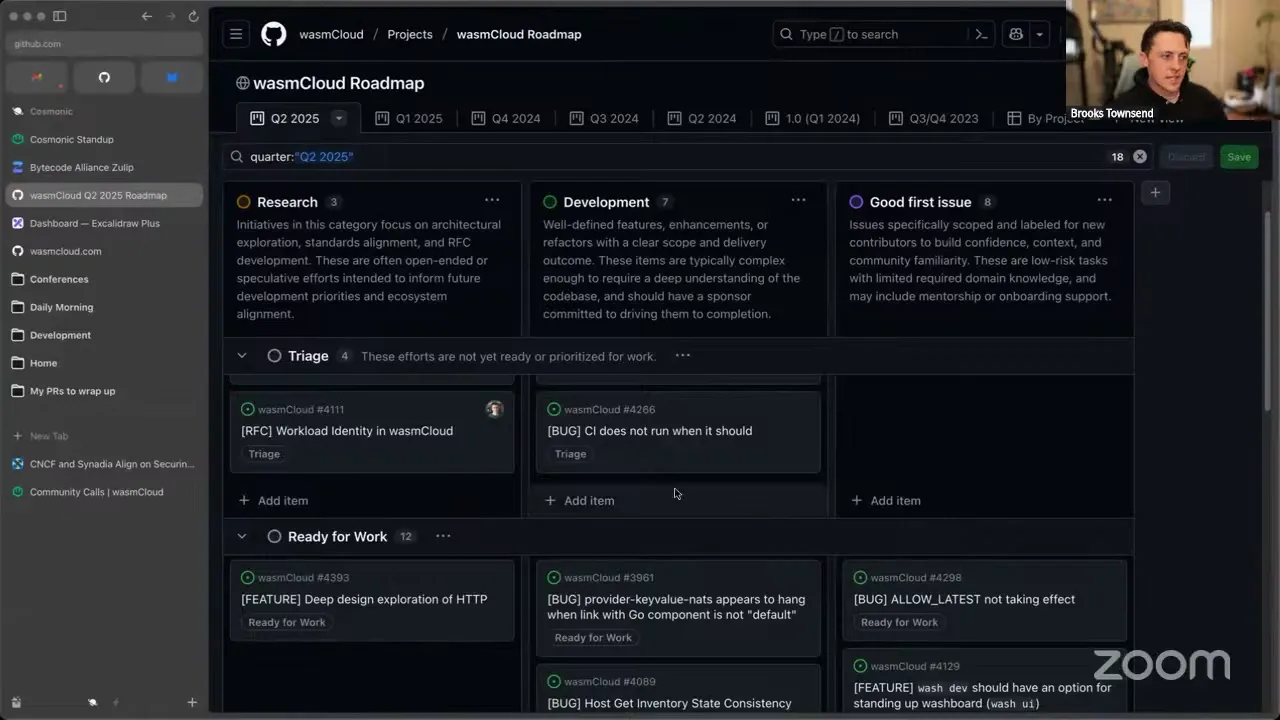The width and height of the screenshot is (1280, 720).
Task: Click open-issue status icon on #4393
Action: tap(248, 578)
